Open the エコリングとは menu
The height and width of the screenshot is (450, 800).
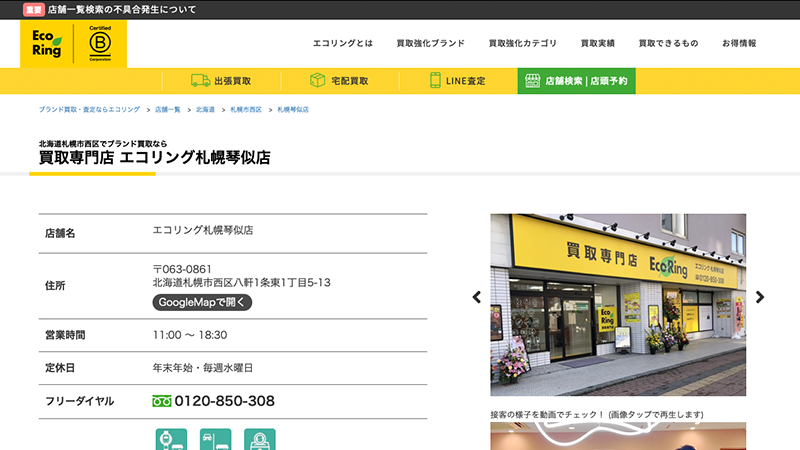pyautogui.click(x=343, y=44)
